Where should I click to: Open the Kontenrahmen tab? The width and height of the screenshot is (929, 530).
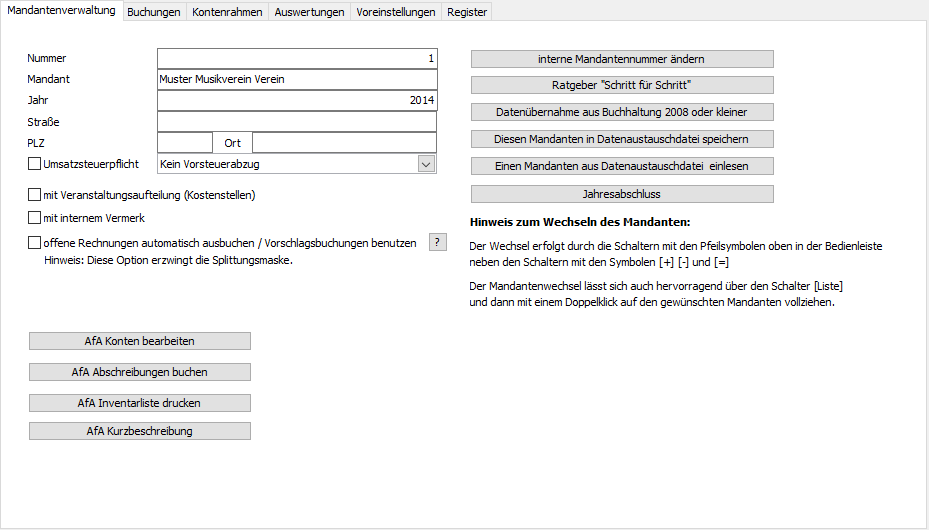point(227,12)
